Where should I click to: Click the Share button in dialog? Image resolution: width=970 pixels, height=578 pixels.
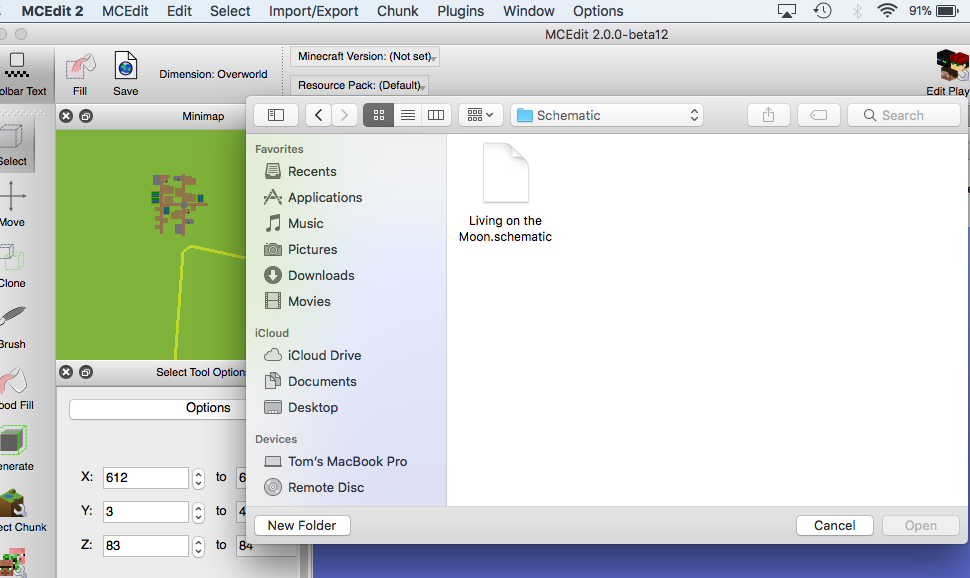(768, 115)
